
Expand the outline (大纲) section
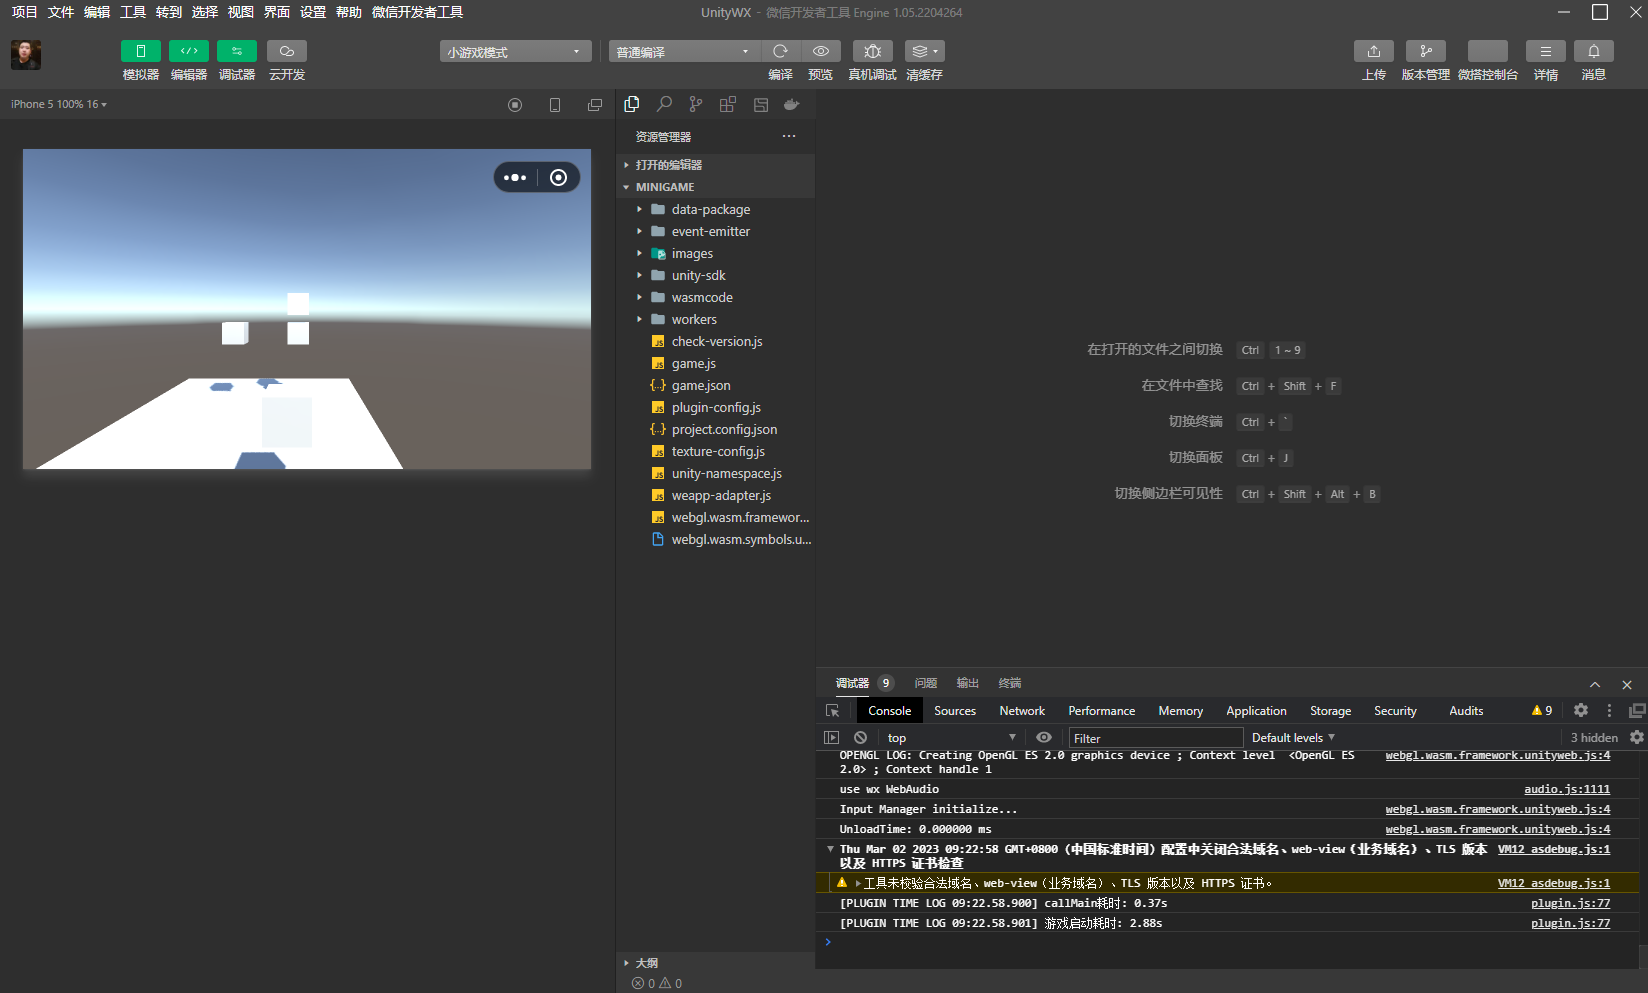coord(715,963)
